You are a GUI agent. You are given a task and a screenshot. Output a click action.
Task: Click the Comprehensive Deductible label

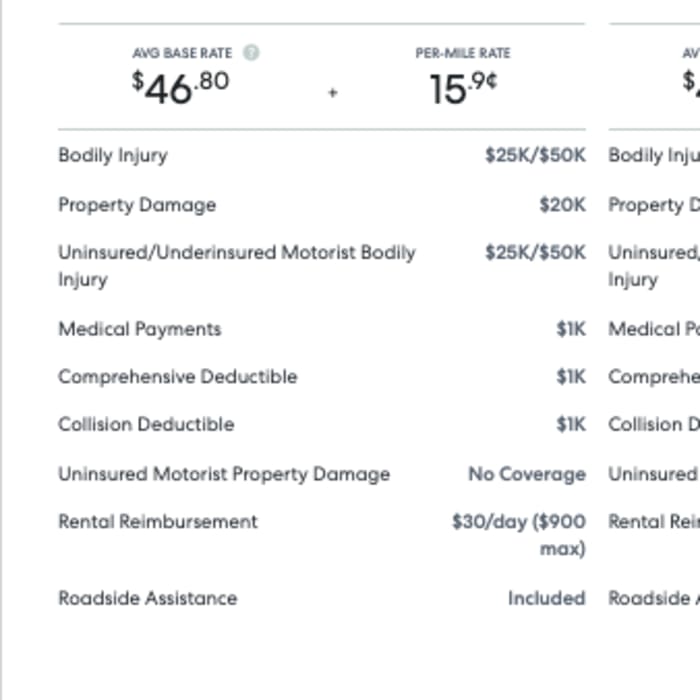[178, 377]
